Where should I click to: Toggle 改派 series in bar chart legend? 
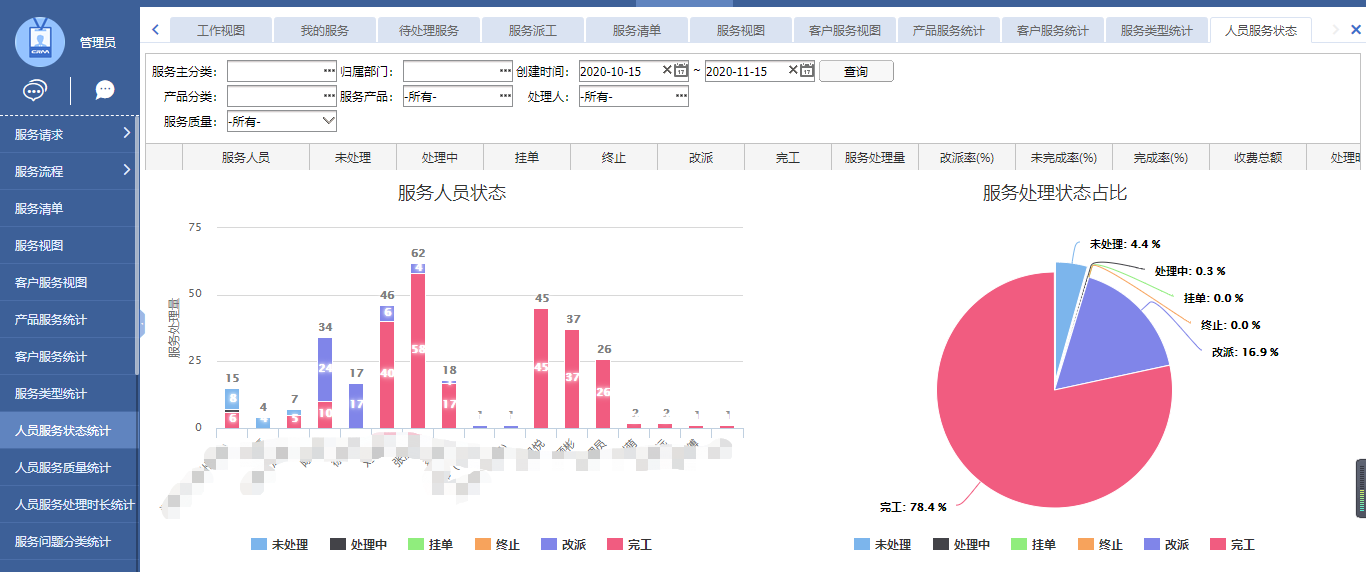[563, 545]
